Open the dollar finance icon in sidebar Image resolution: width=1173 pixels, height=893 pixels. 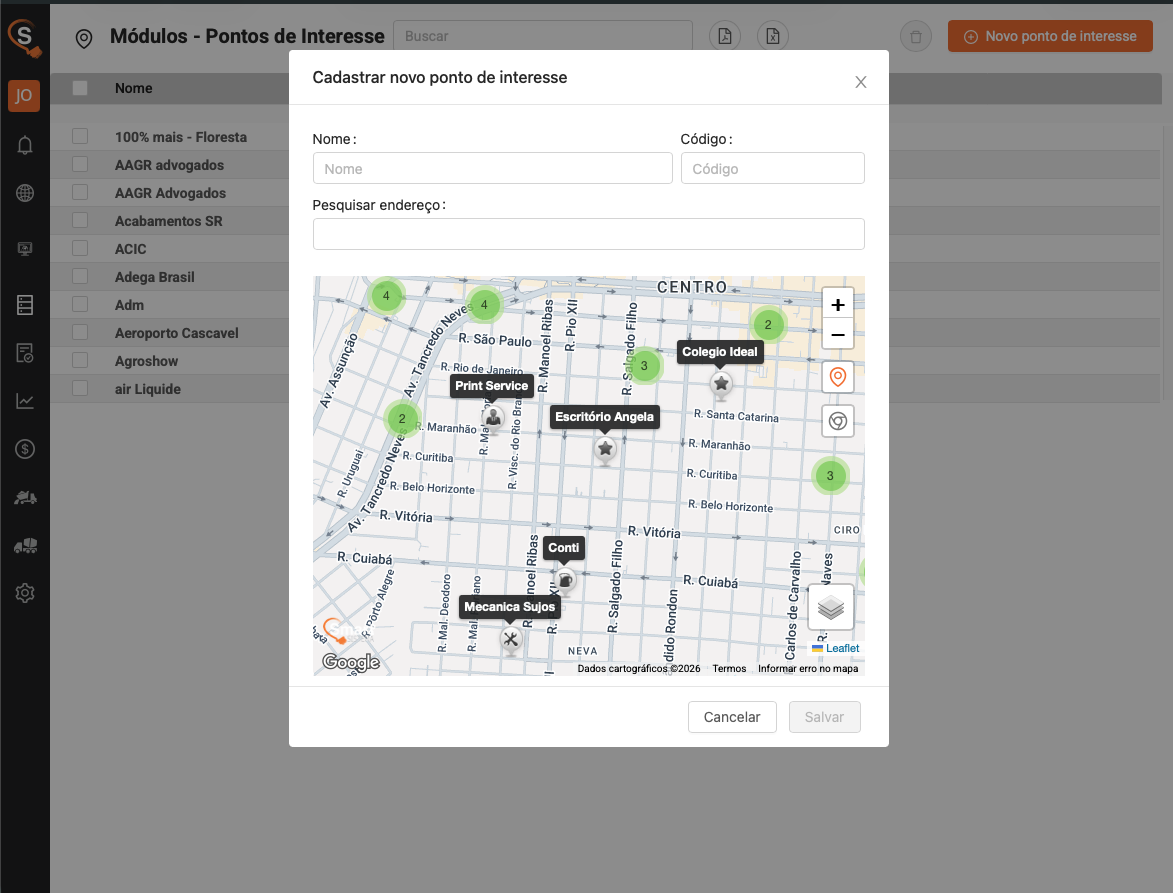[x=25, y=449]
